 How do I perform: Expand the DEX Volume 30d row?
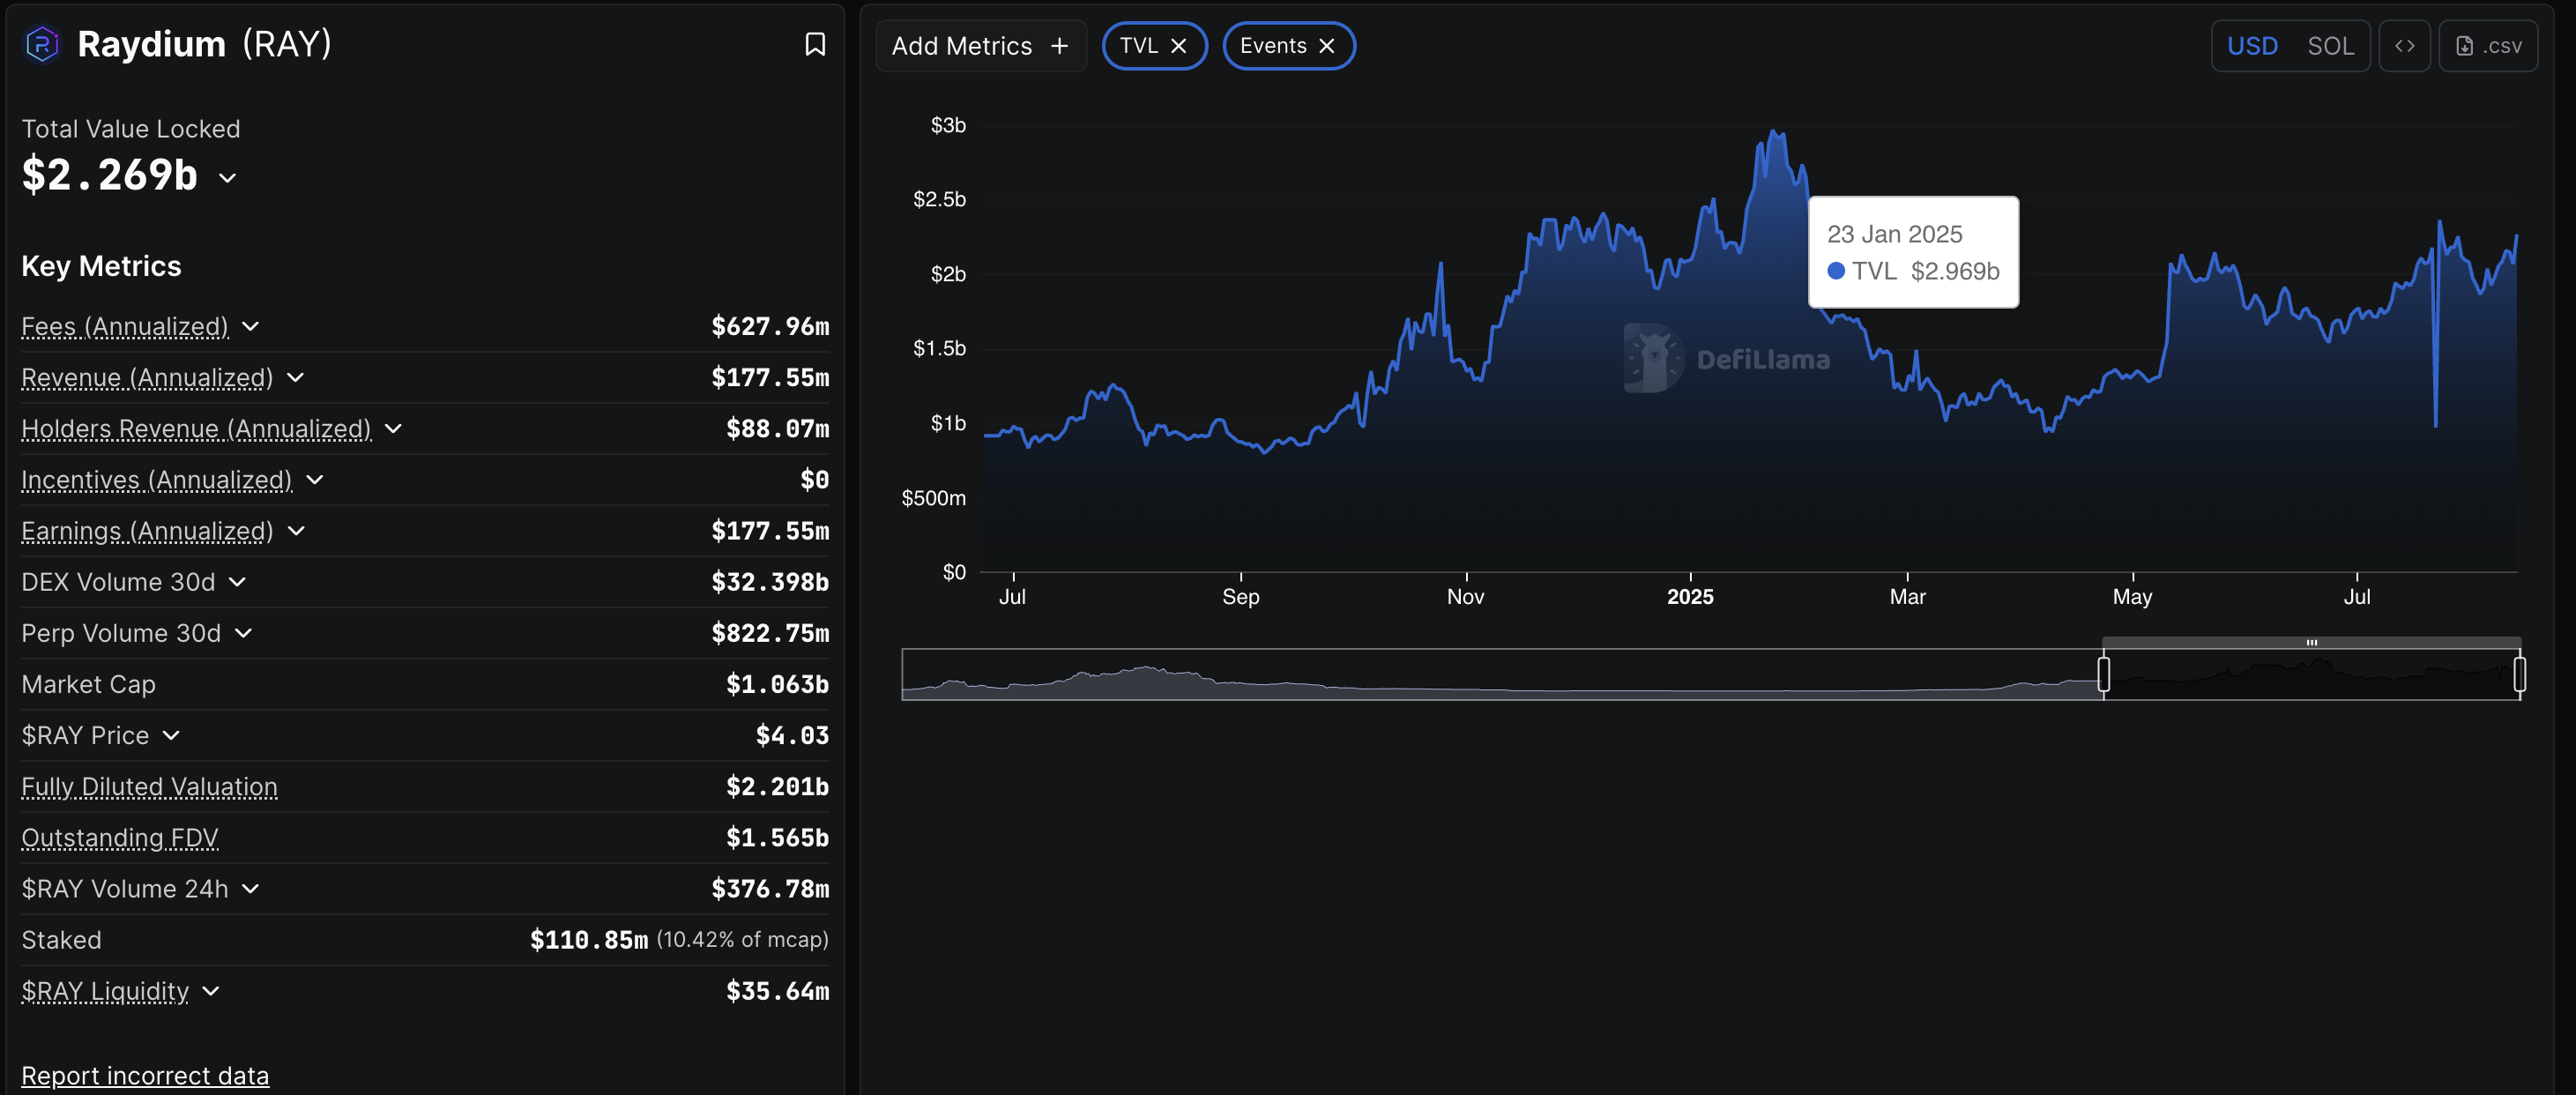[237, 582]
